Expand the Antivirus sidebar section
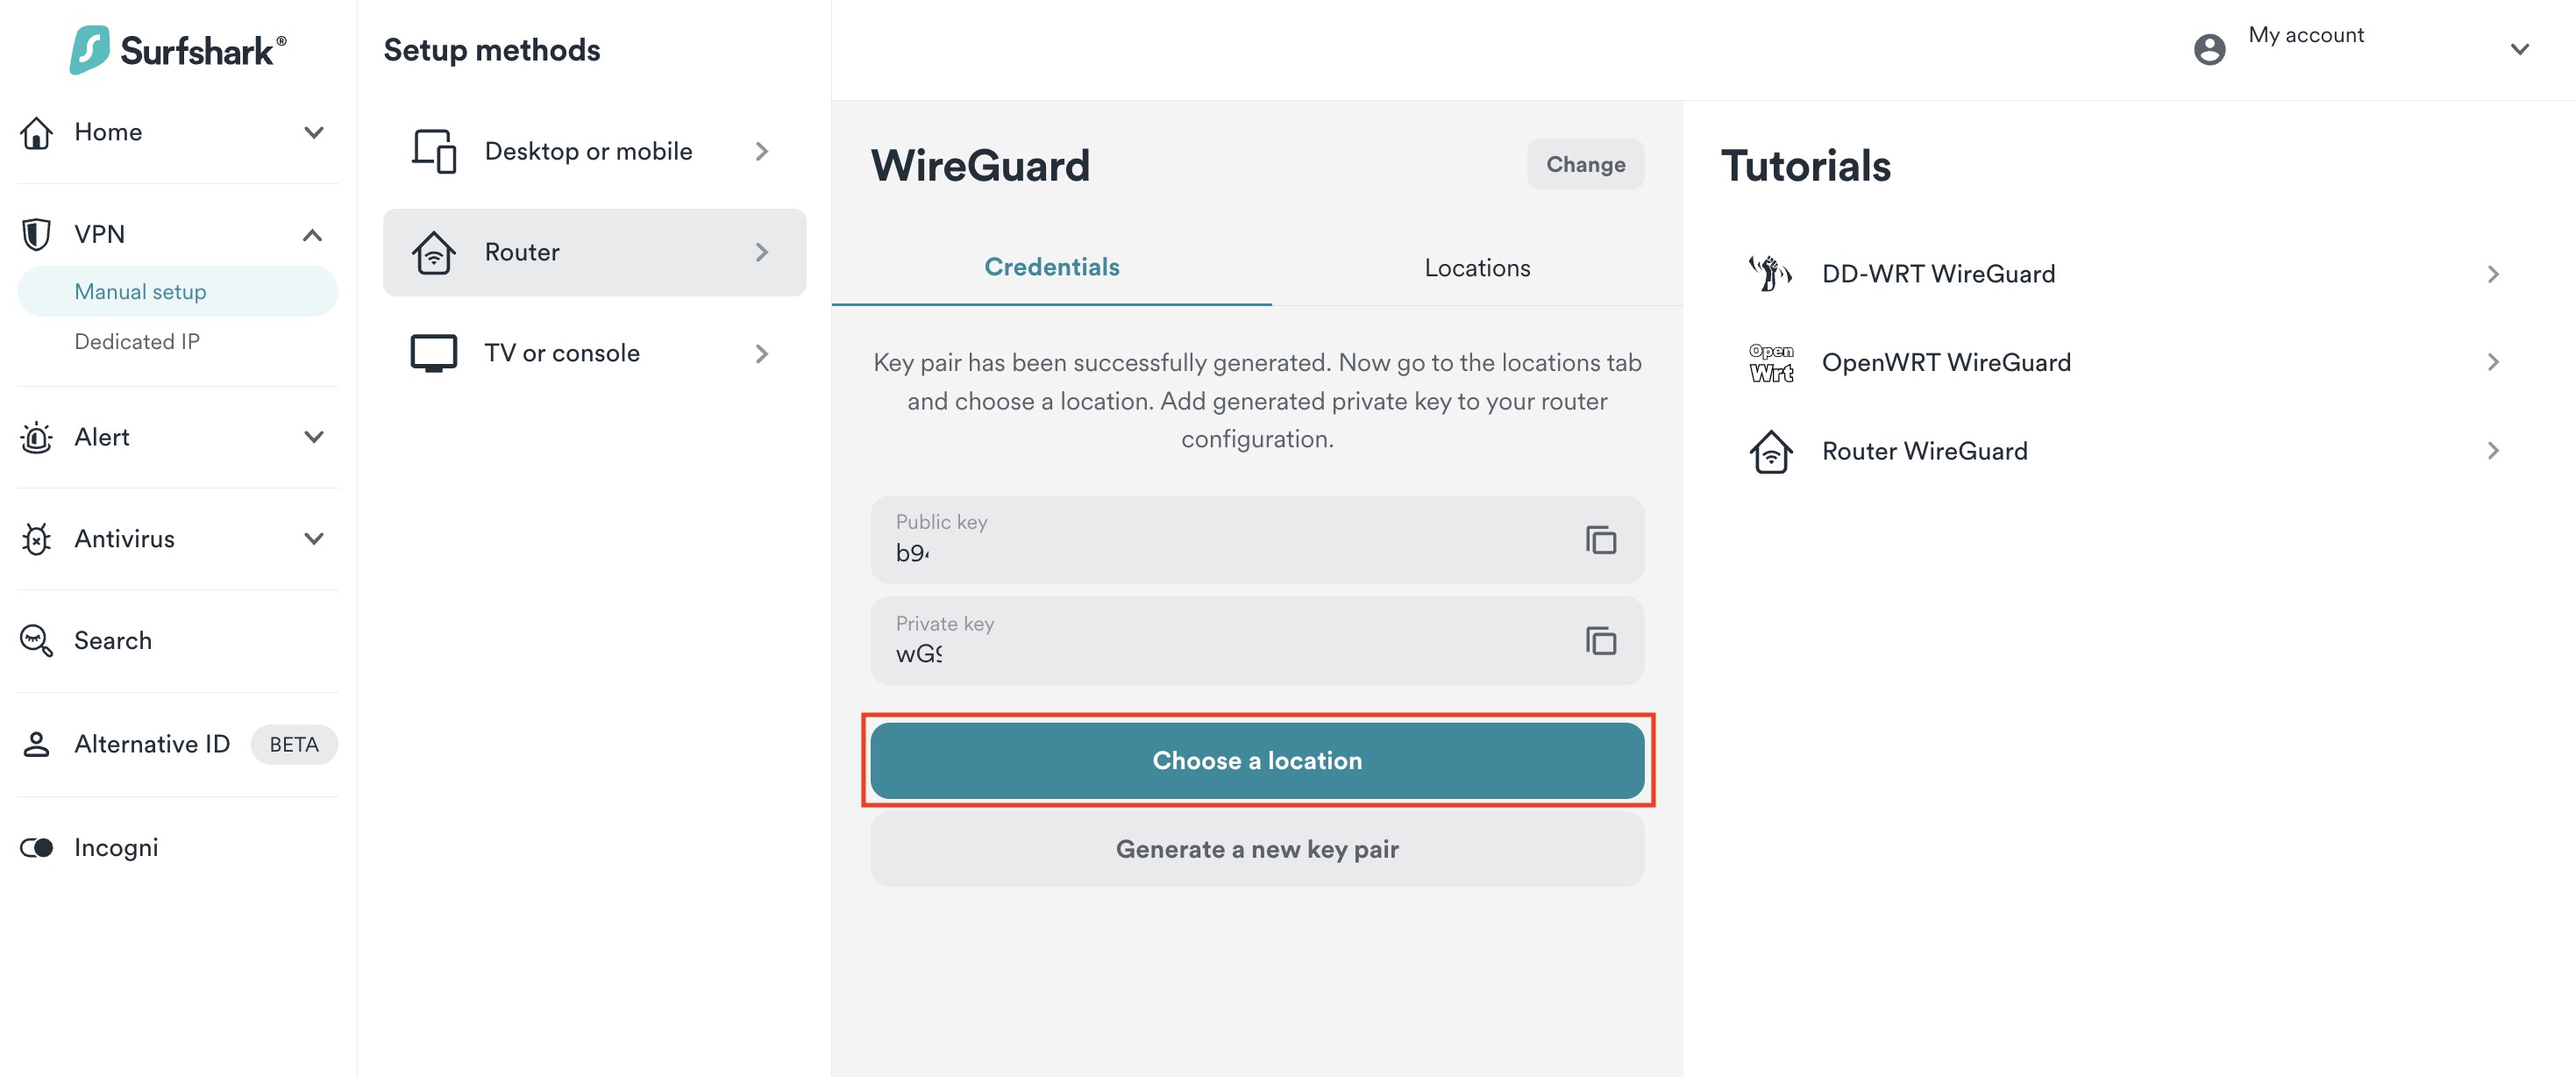The height and width of the screenshot is (1077, 2576). point(314,539)
